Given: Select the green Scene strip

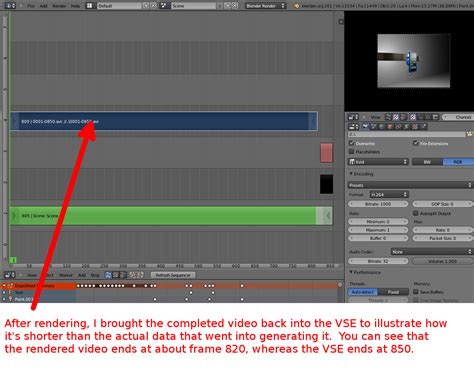Looking at the screenshot, I should point(171,216).
